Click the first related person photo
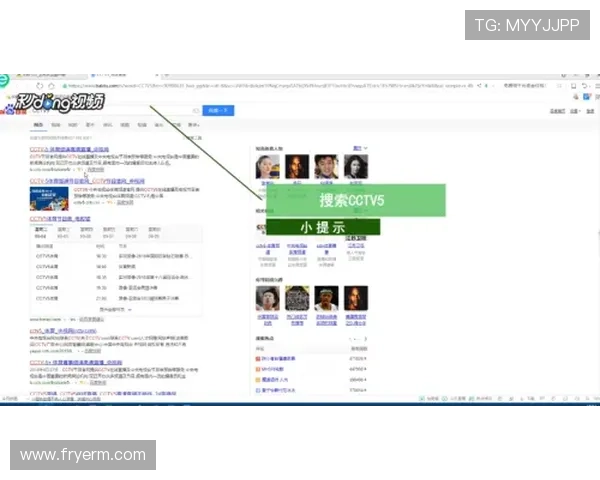600x480 pixels. pyautogui.click(x=267, y=166)
